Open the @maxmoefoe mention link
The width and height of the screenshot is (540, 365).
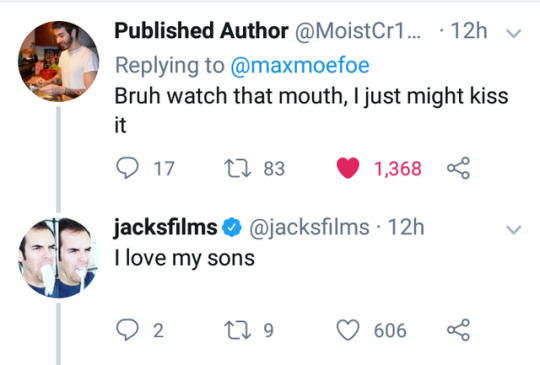tap(300, 65)
